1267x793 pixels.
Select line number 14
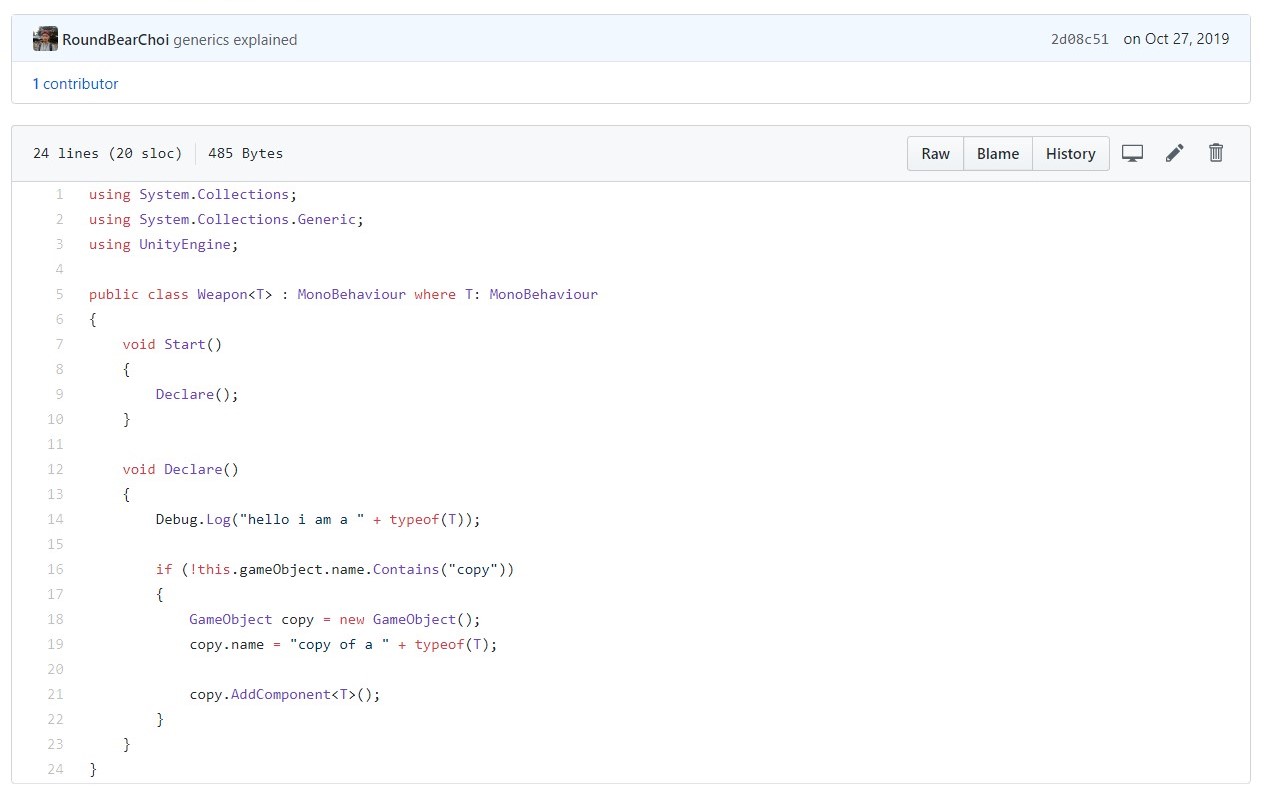click(x=55, y=519)
